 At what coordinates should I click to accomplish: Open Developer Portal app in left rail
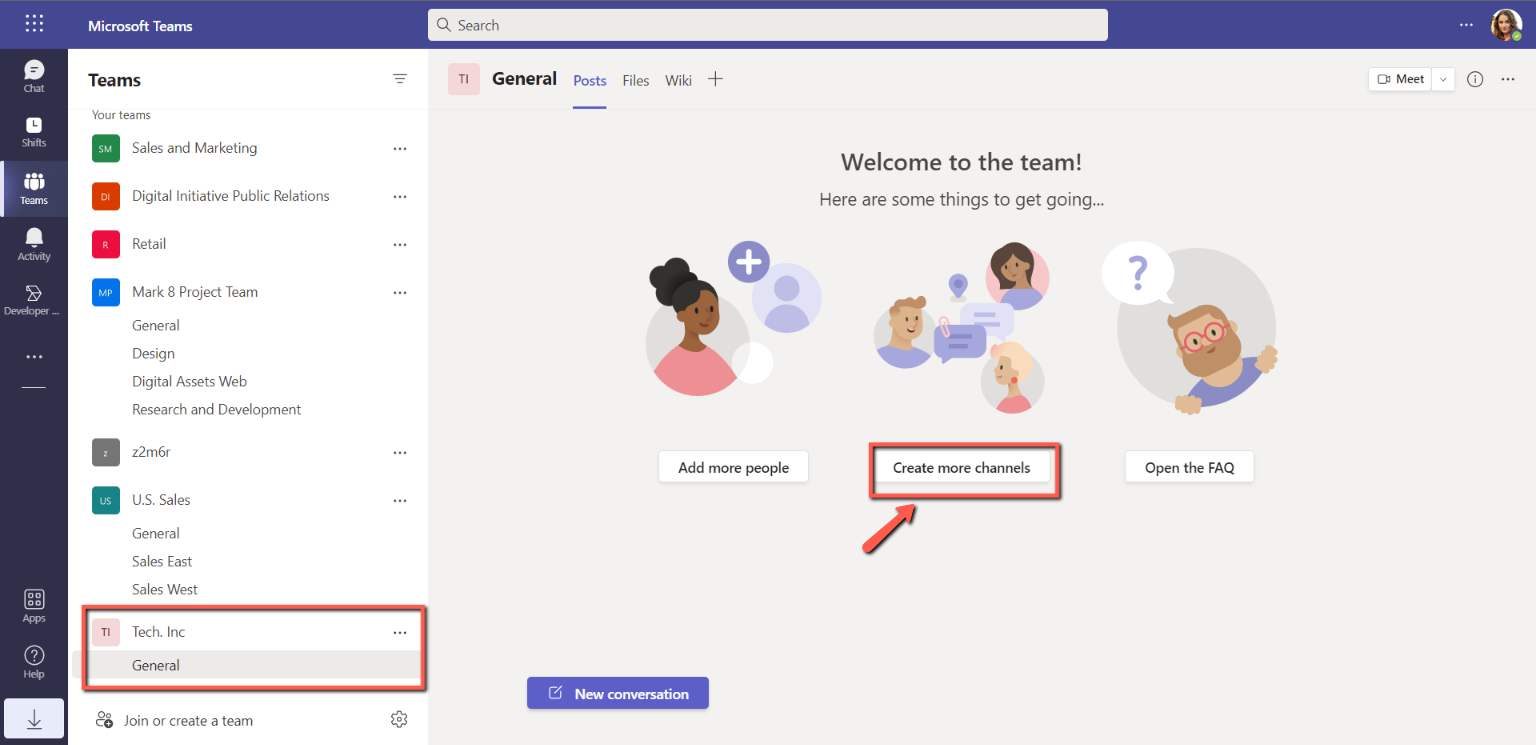[x=34, y=299]
